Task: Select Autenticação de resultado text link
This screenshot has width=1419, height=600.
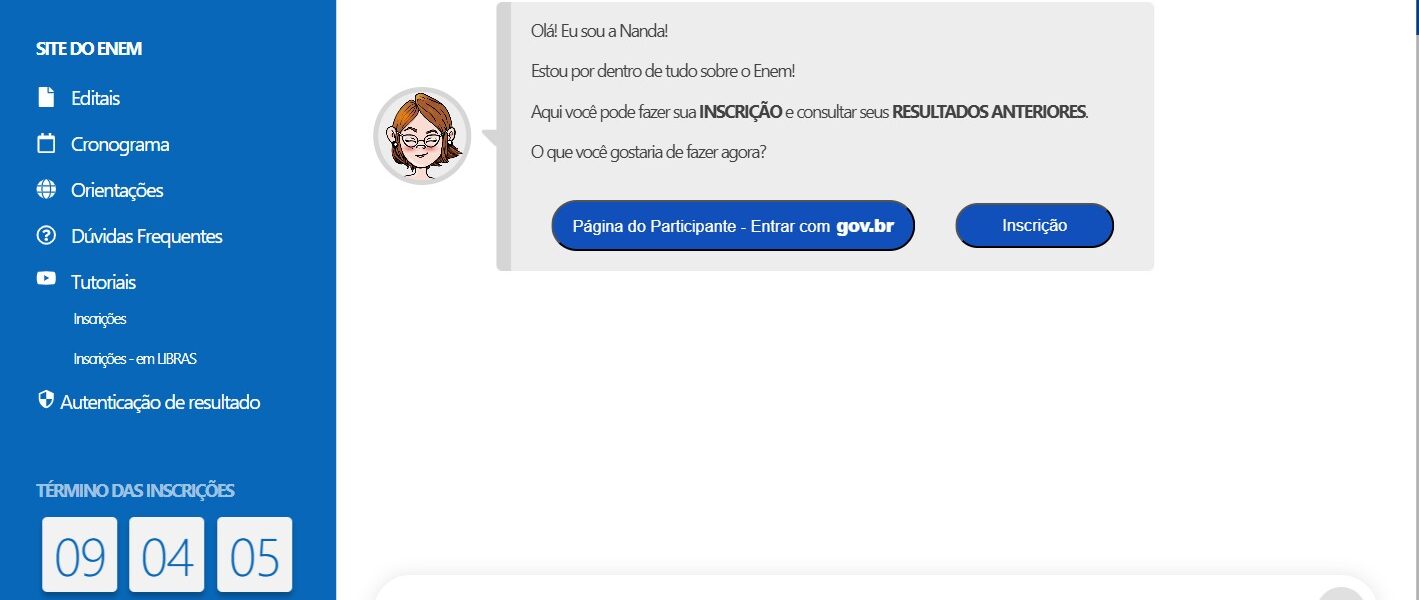Action: 160,402
